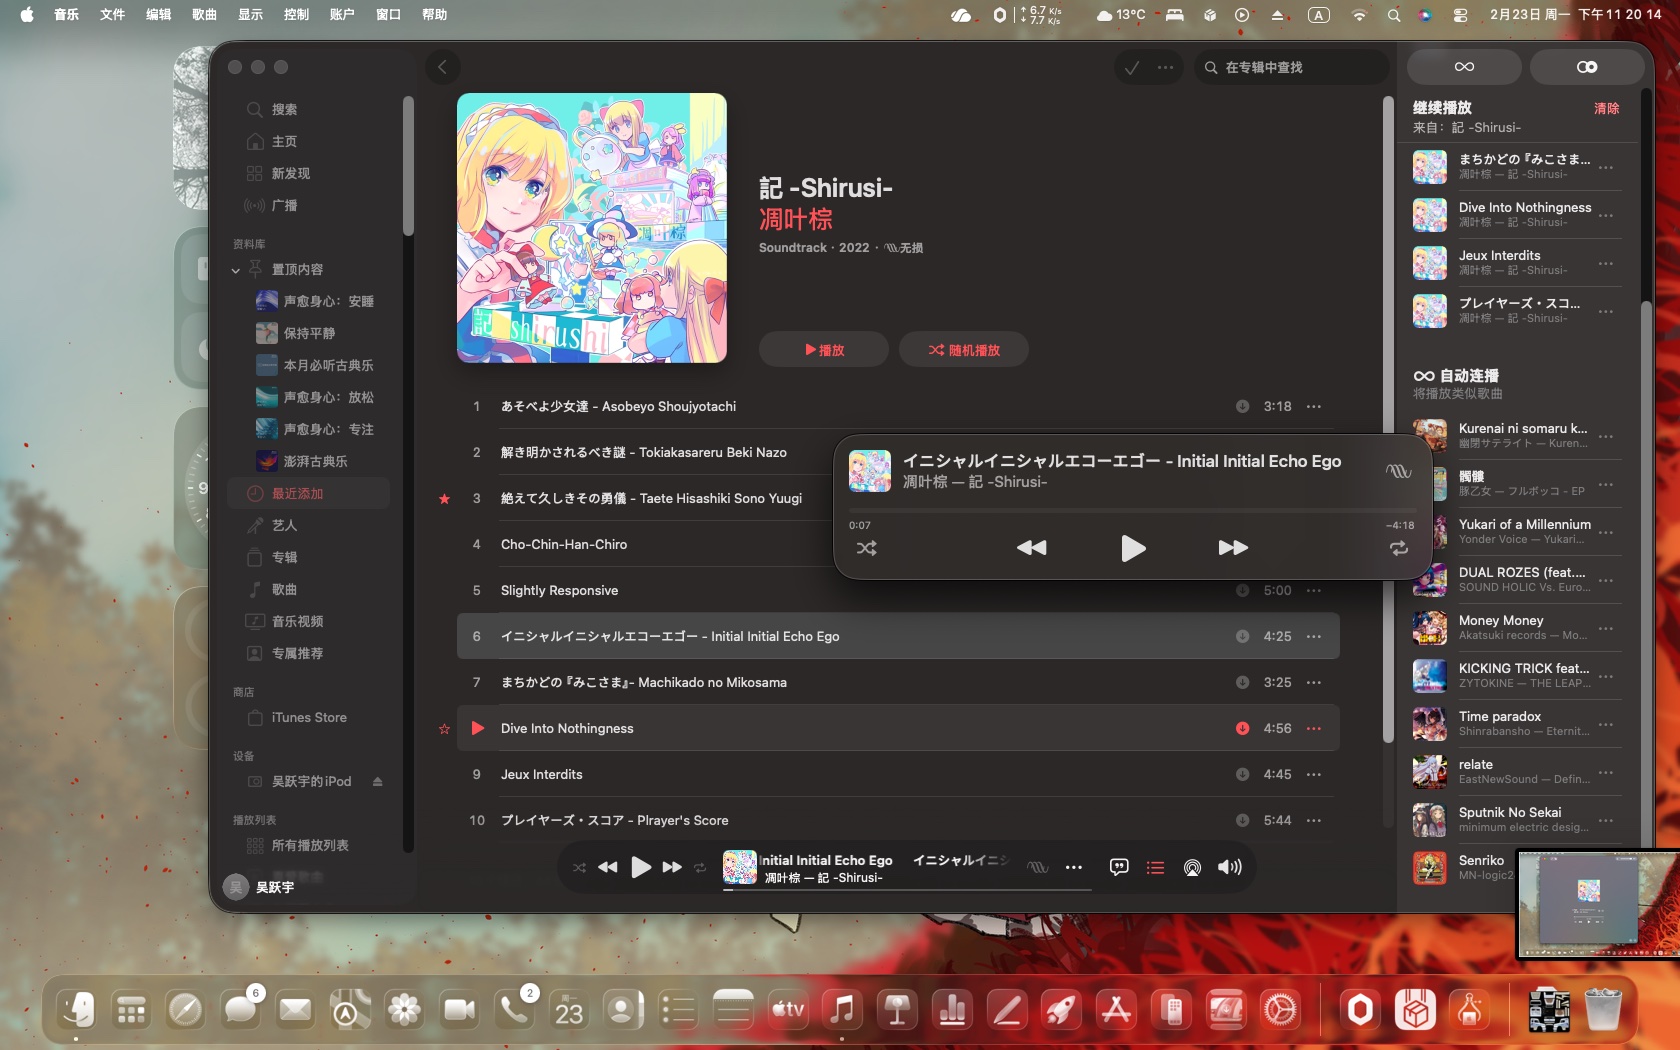Image resolution: width=1680 pixels, height=1050 pixels.
Task: Seek on the mini player progress bar
Action: [1132, 510]
